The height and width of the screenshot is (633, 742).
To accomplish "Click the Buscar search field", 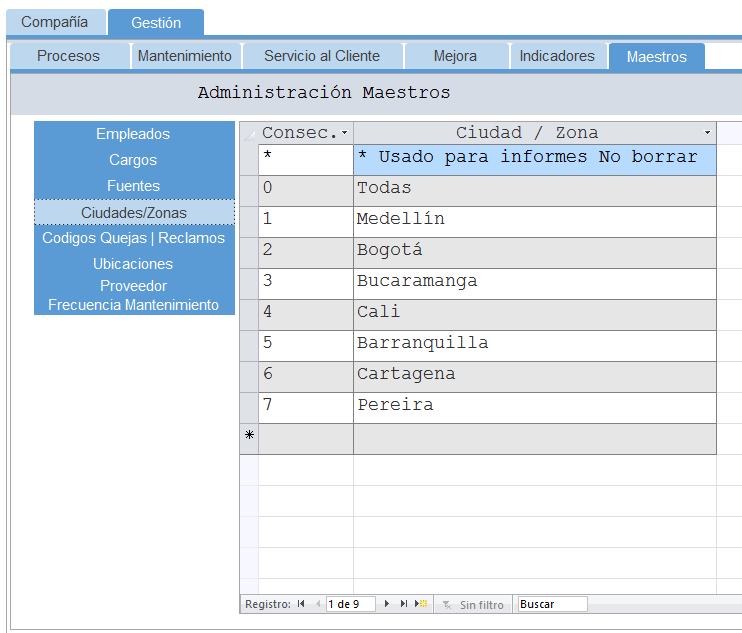I will pyautogui.click(x=552, y=604).
